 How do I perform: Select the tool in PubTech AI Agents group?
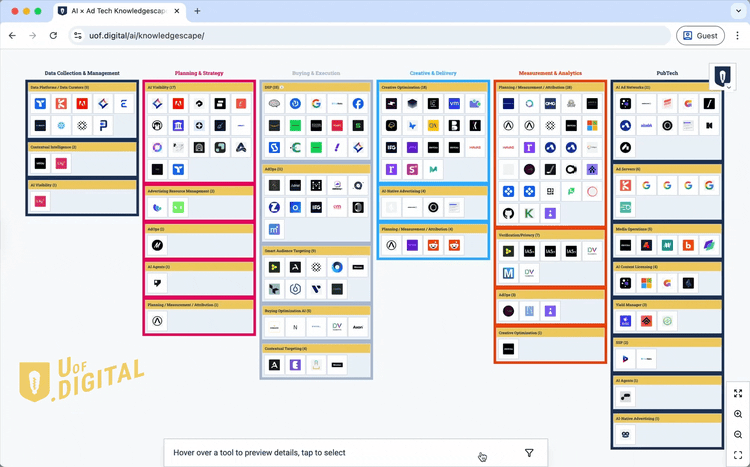(x=625, y=397)
